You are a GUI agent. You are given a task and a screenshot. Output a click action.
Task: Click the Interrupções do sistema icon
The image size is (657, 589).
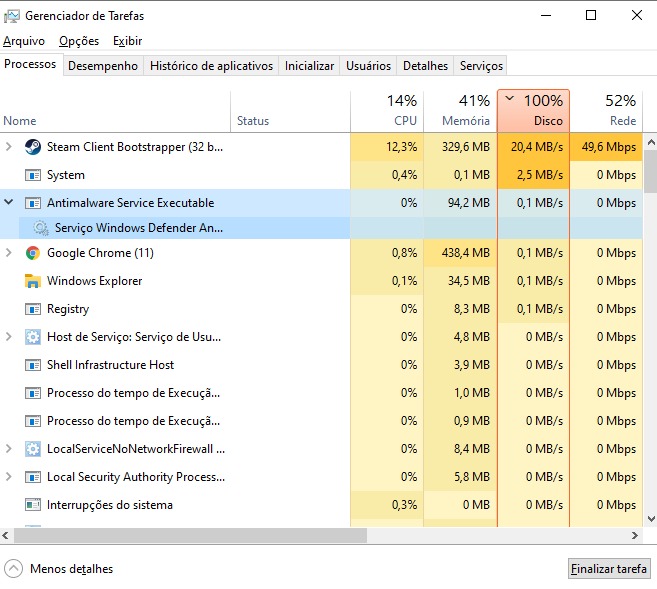[33, 505]
